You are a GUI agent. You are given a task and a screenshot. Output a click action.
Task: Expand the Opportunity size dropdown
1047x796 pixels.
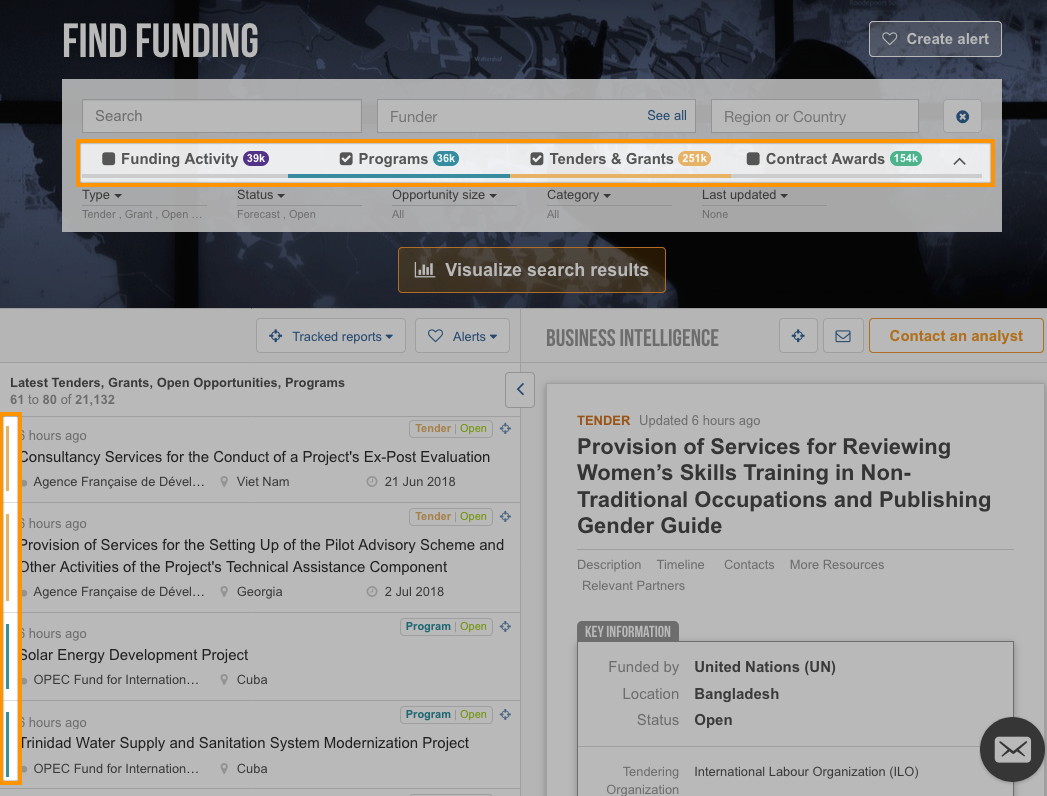[x=445, y=195]
